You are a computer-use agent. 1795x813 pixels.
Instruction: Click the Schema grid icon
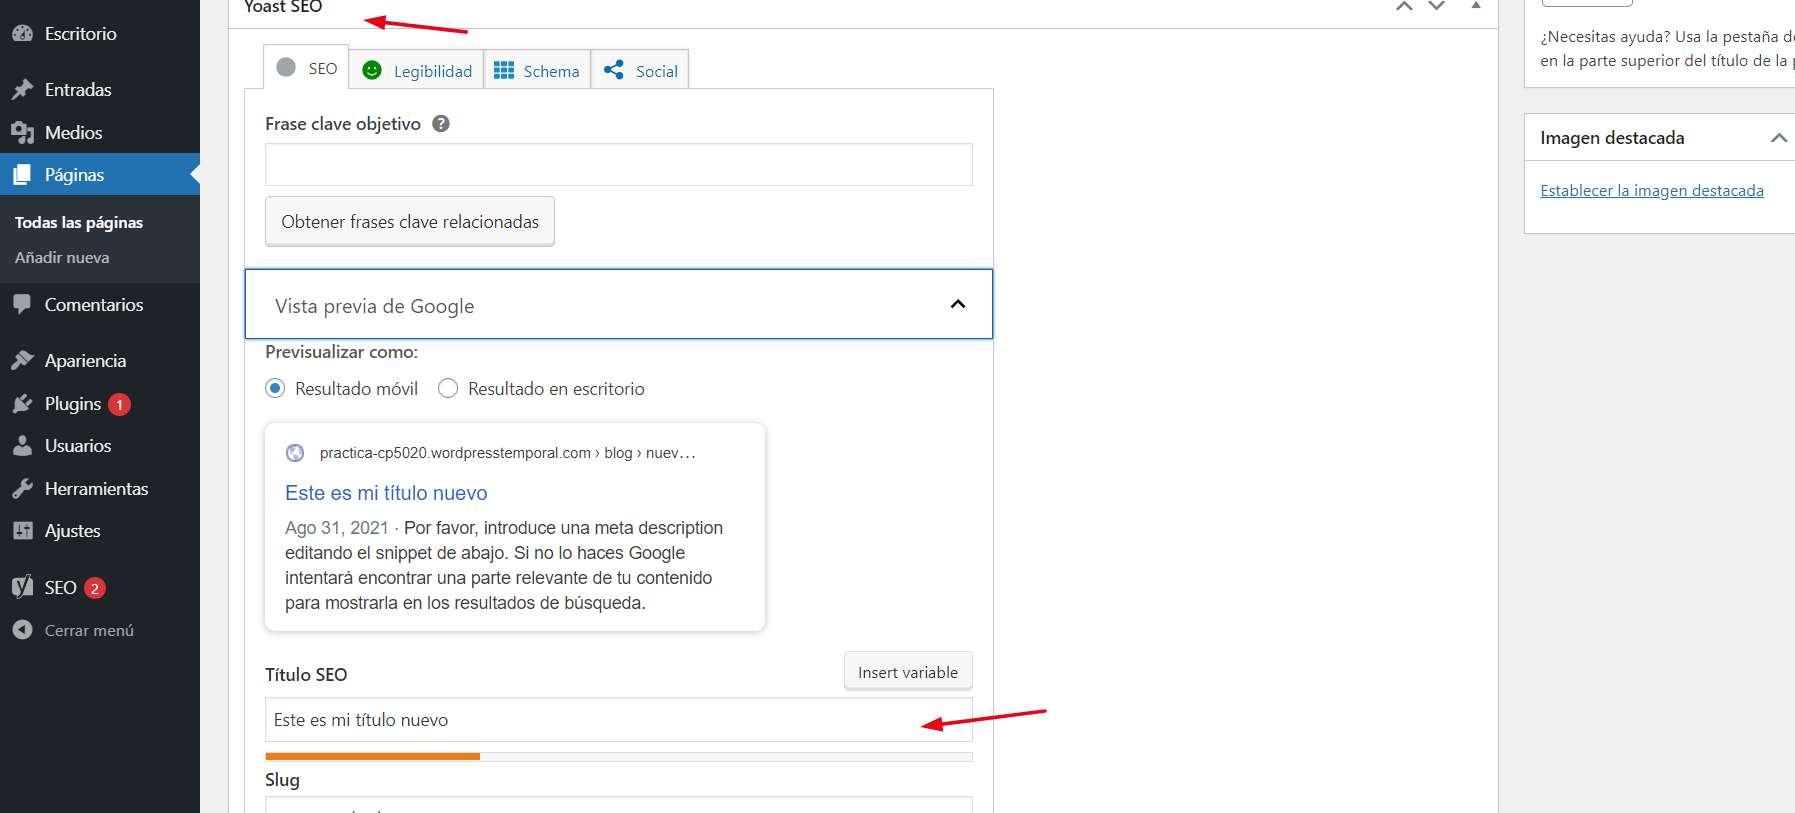(x=504, y=70)
